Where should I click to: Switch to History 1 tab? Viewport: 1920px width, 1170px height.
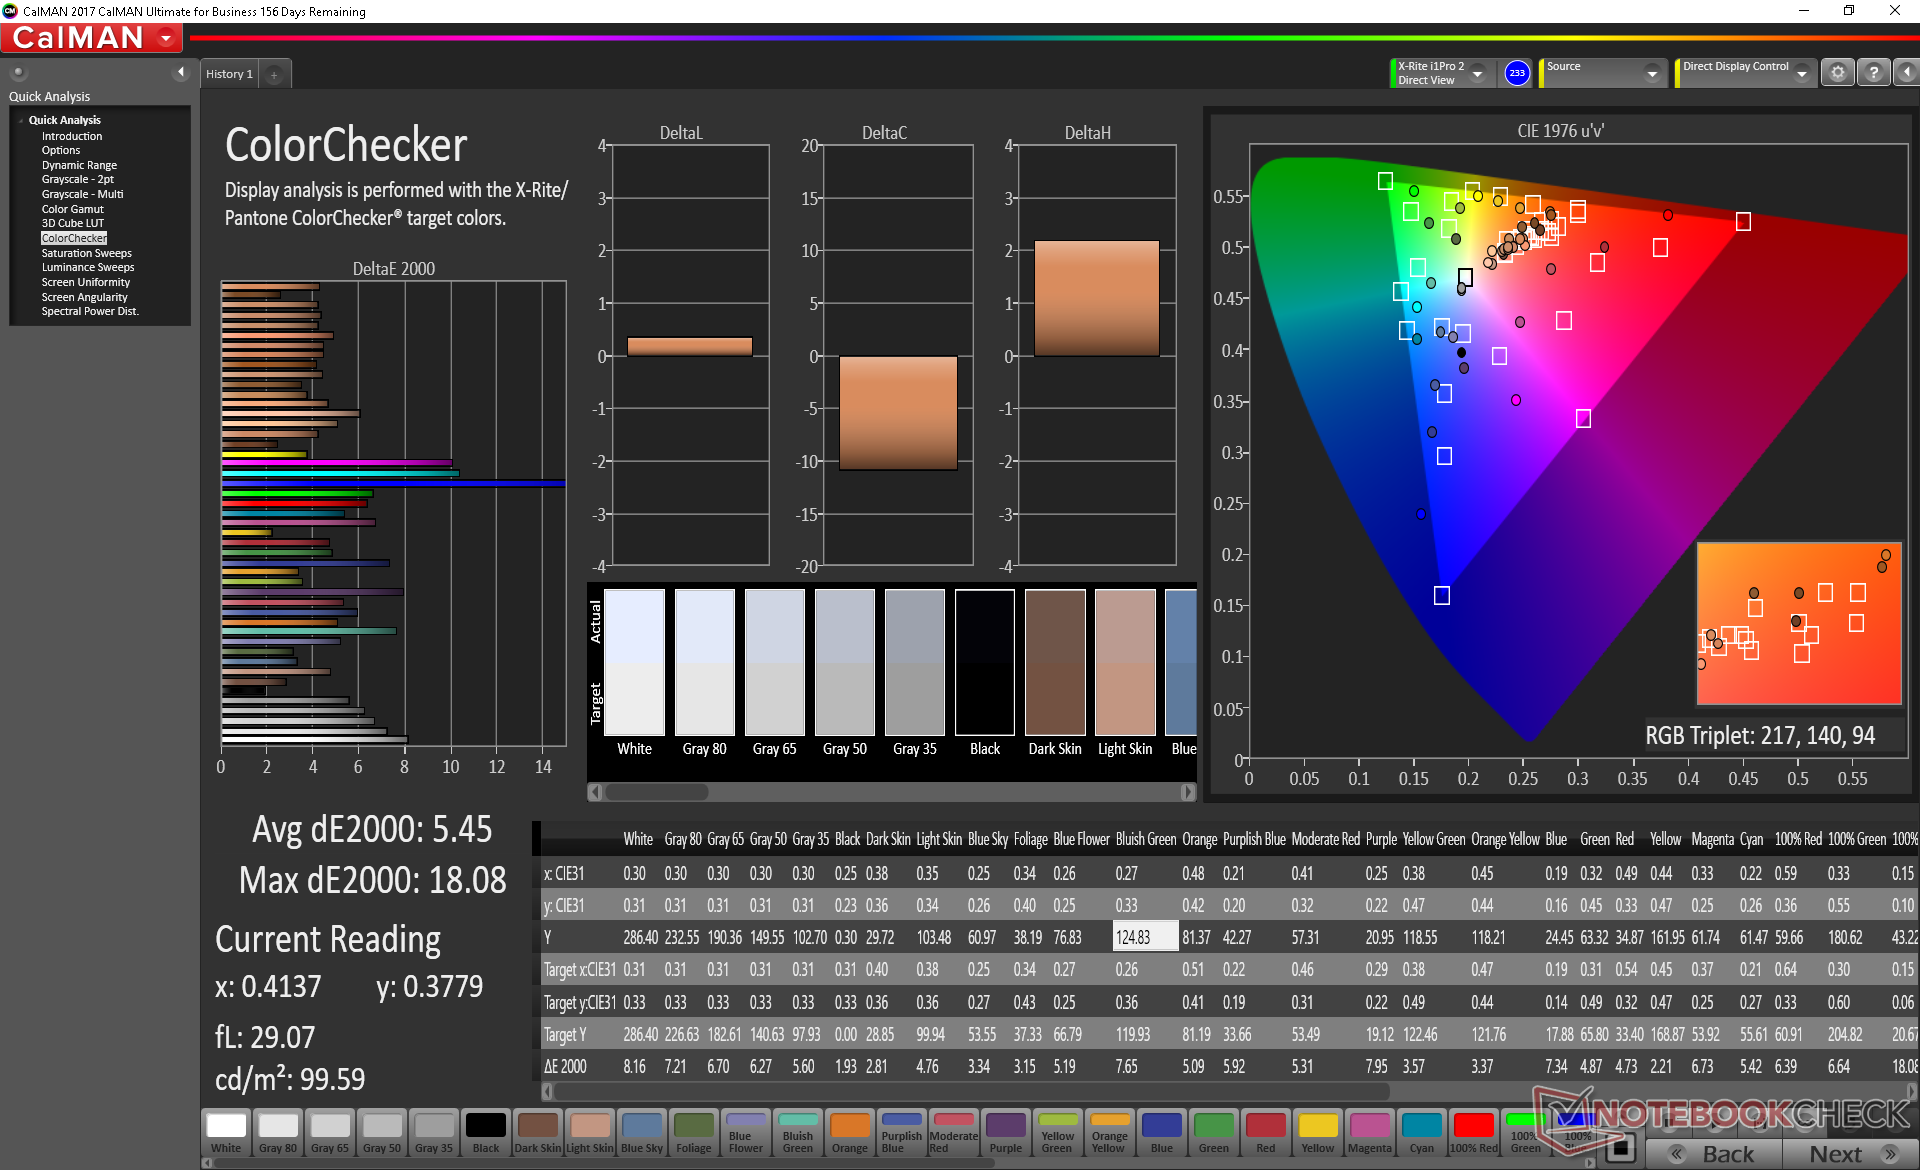tap(229, 74)
